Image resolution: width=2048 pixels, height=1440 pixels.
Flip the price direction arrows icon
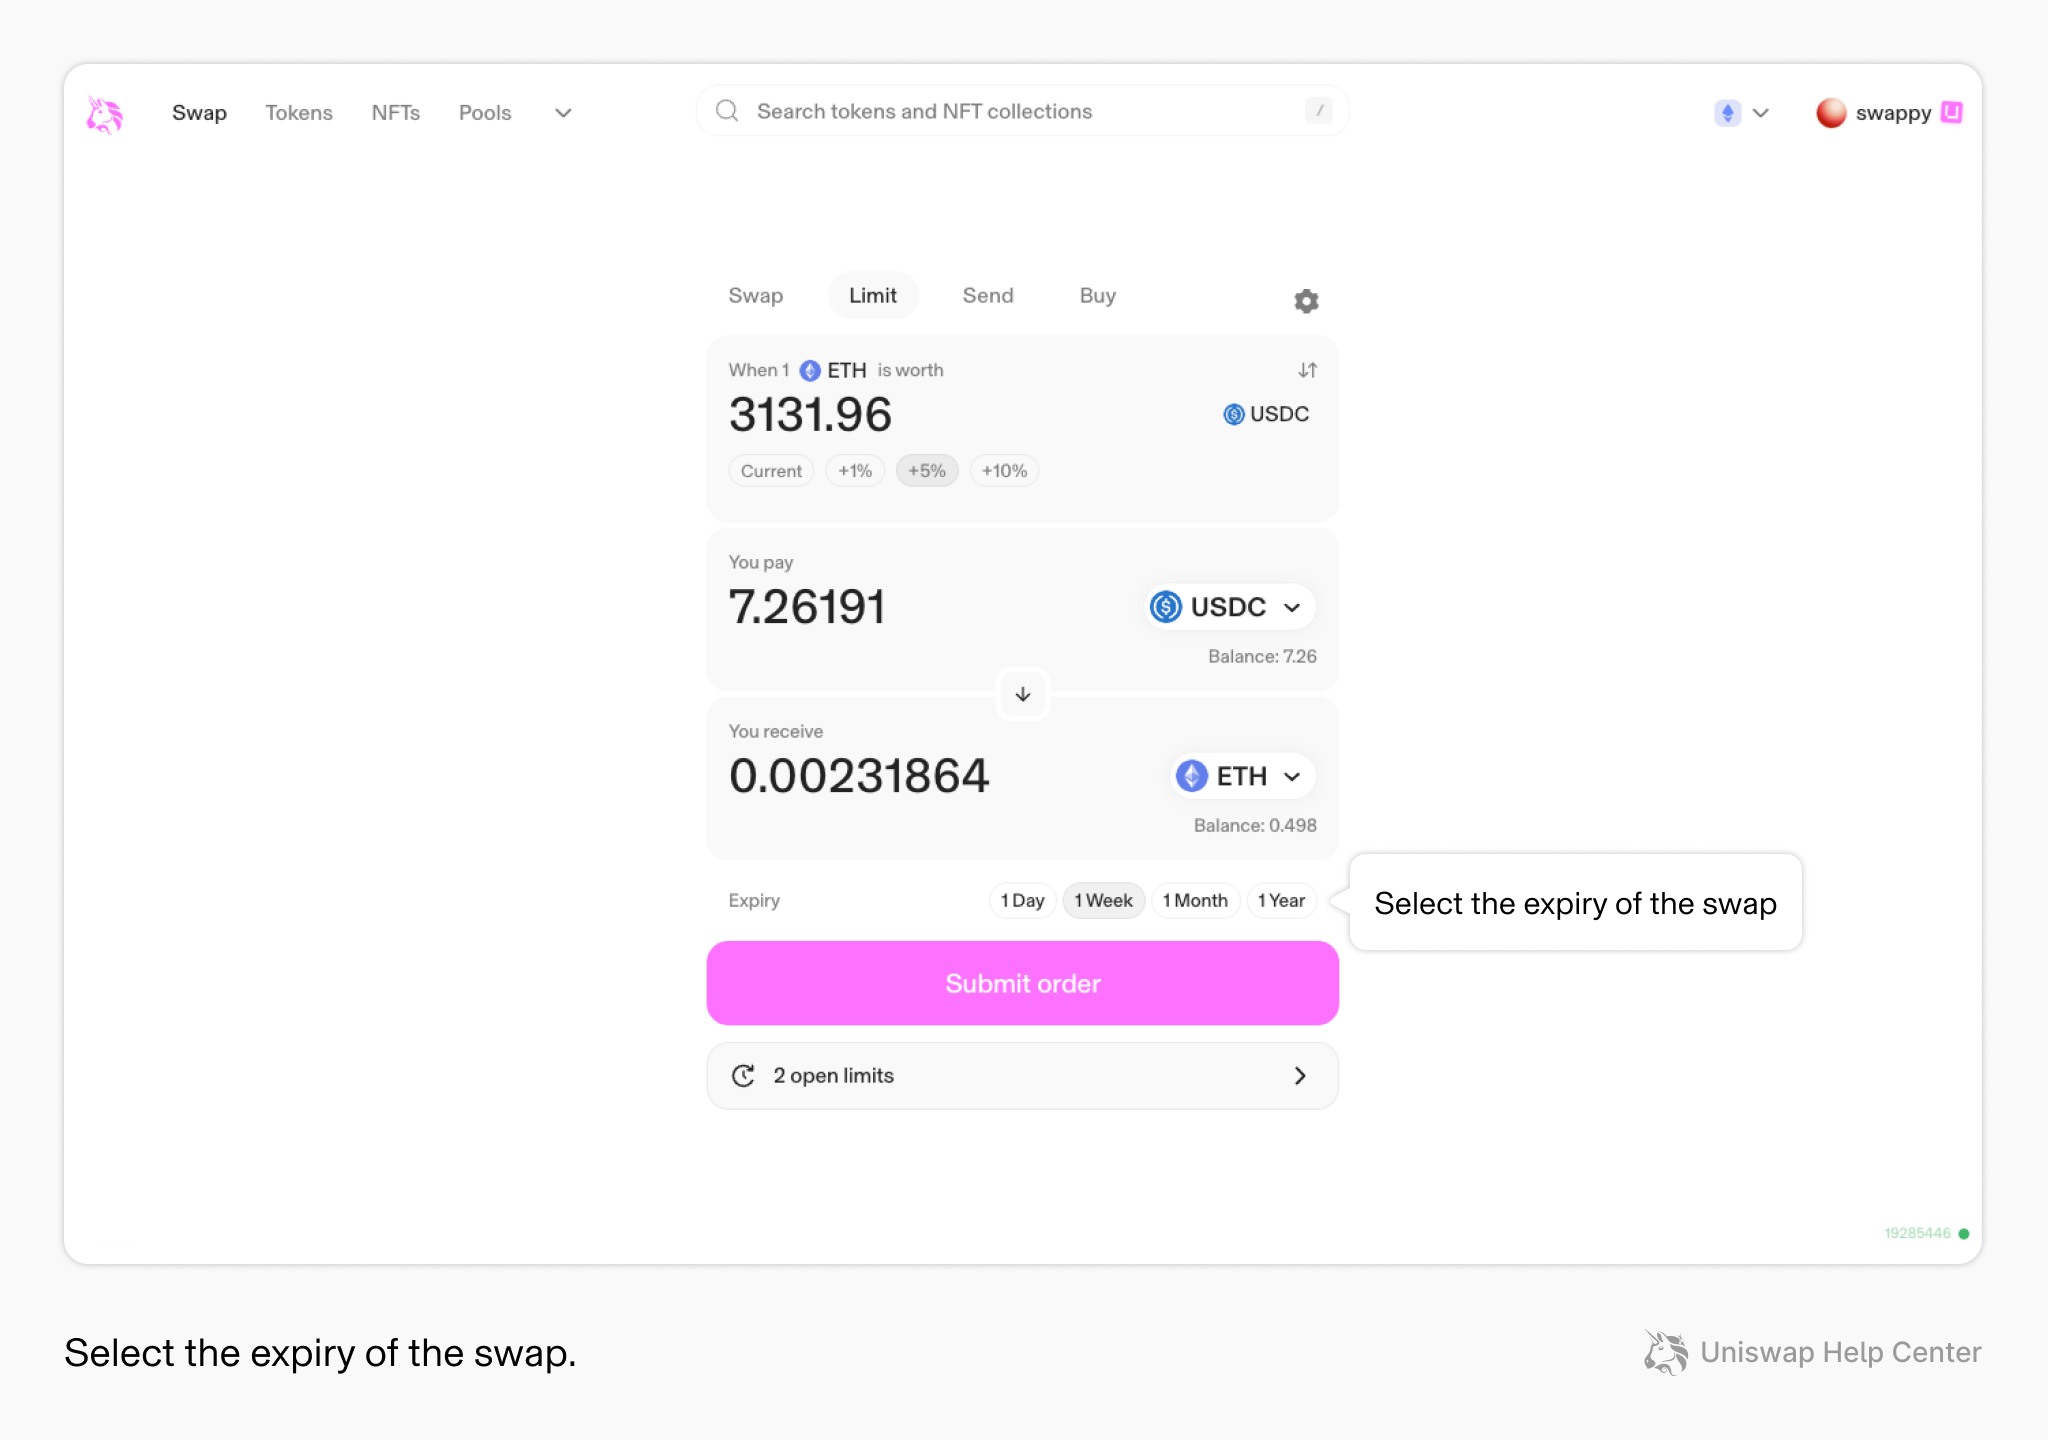[x=1307, y=370]
